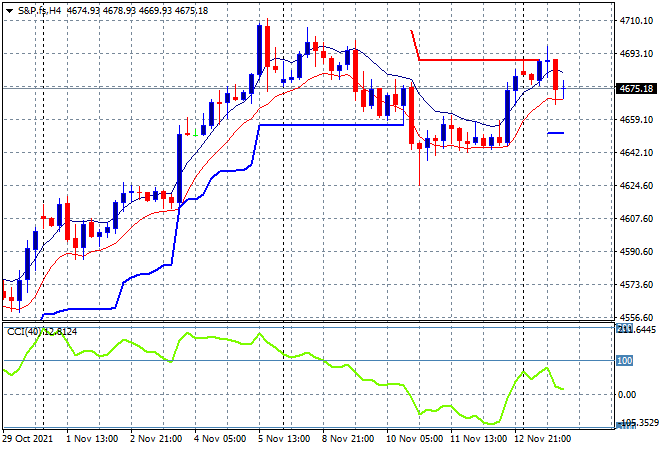660x450 pixels.
Task: Click the 4590.60 price axis label
Action: point(636,252)
